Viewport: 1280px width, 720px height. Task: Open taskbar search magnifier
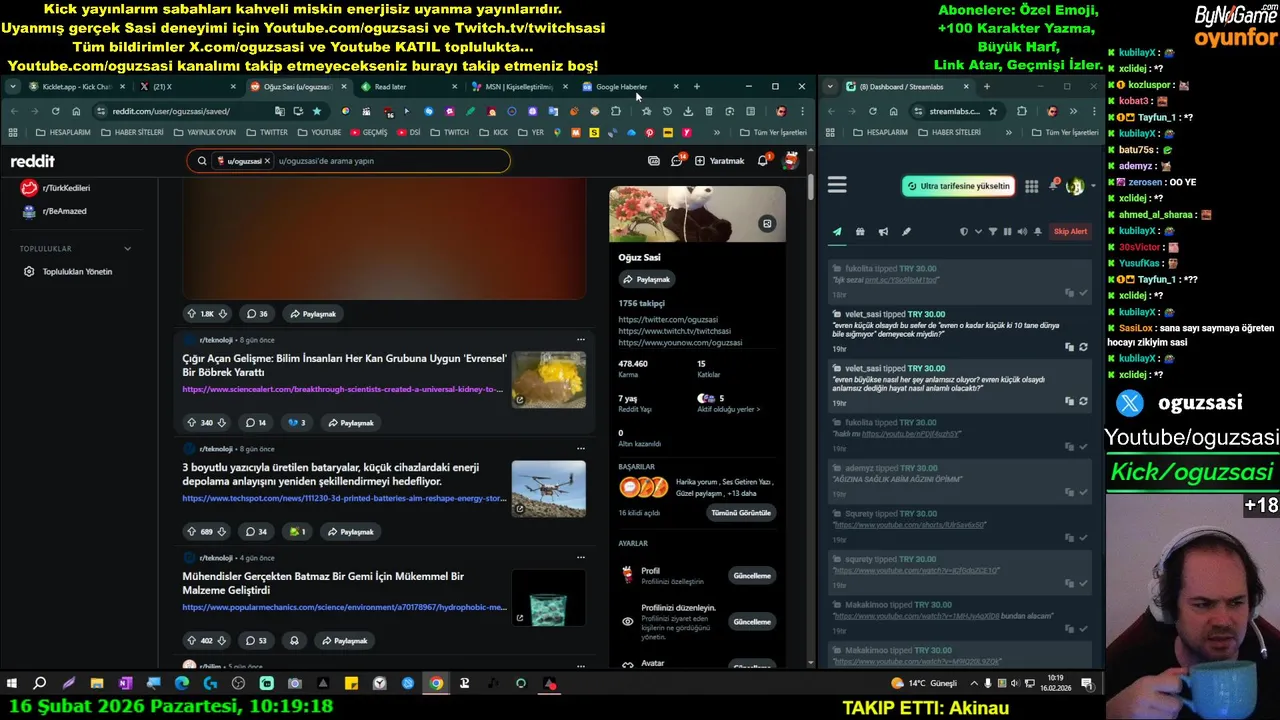pyautogui.click(x=40, y=683)
